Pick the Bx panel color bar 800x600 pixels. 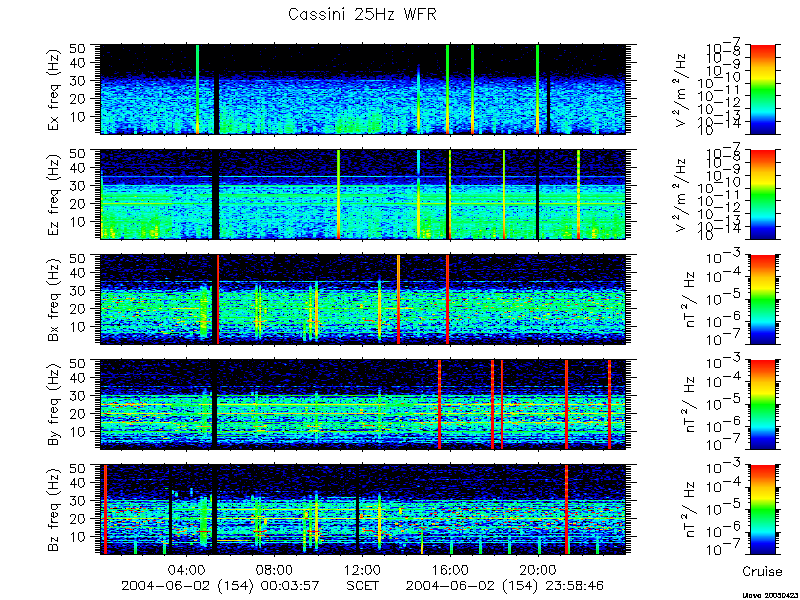tap(762, 299)
